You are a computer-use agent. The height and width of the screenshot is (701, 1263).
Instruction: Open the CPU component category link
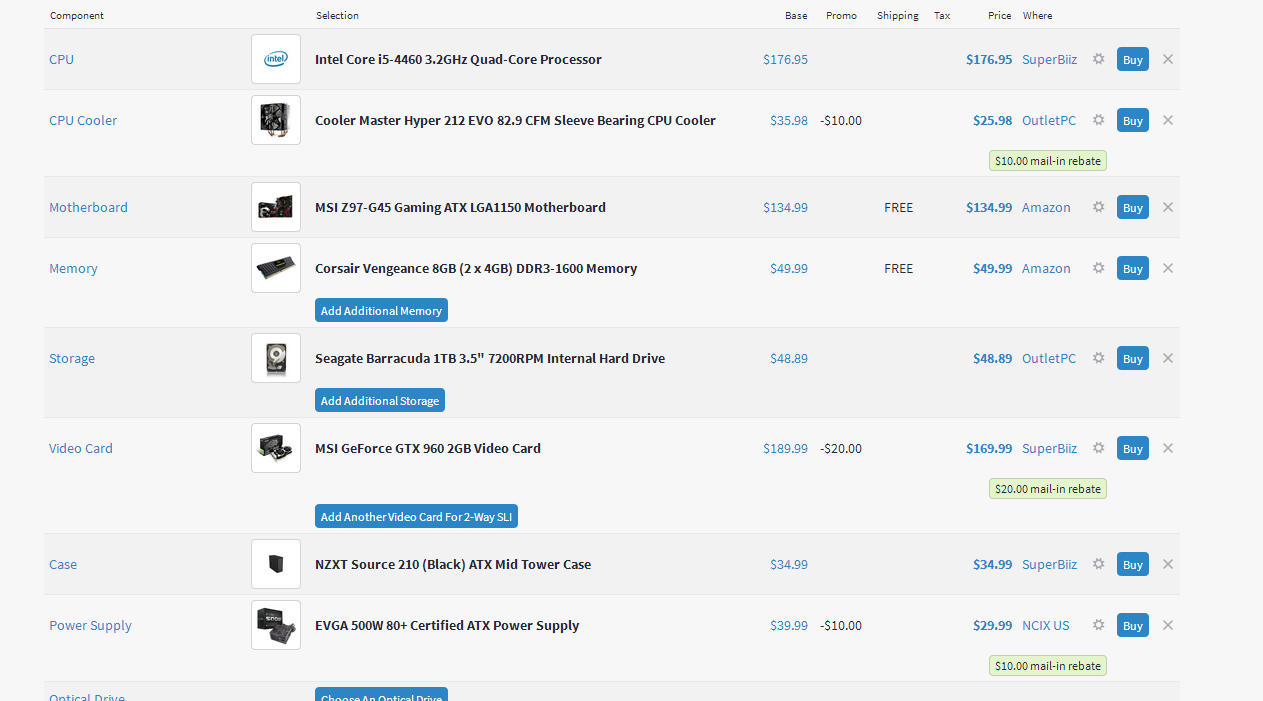61,59
